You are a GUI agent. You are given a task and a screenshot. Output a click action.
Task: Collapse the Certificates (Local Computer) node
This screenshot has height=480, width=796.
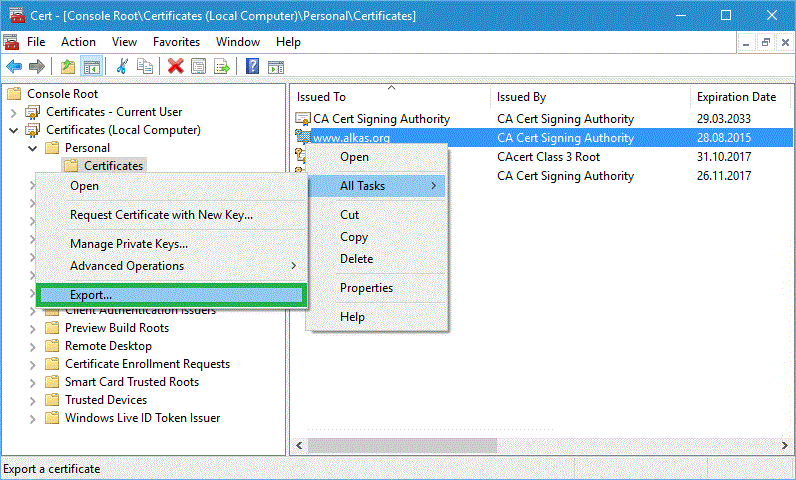tap(14, 130)
